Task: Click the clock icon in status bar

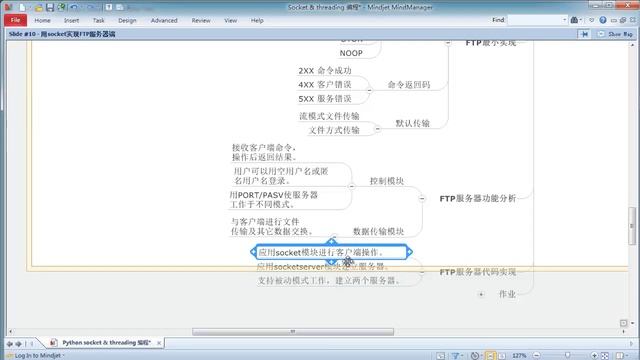Action: click(x=475, y=356)
